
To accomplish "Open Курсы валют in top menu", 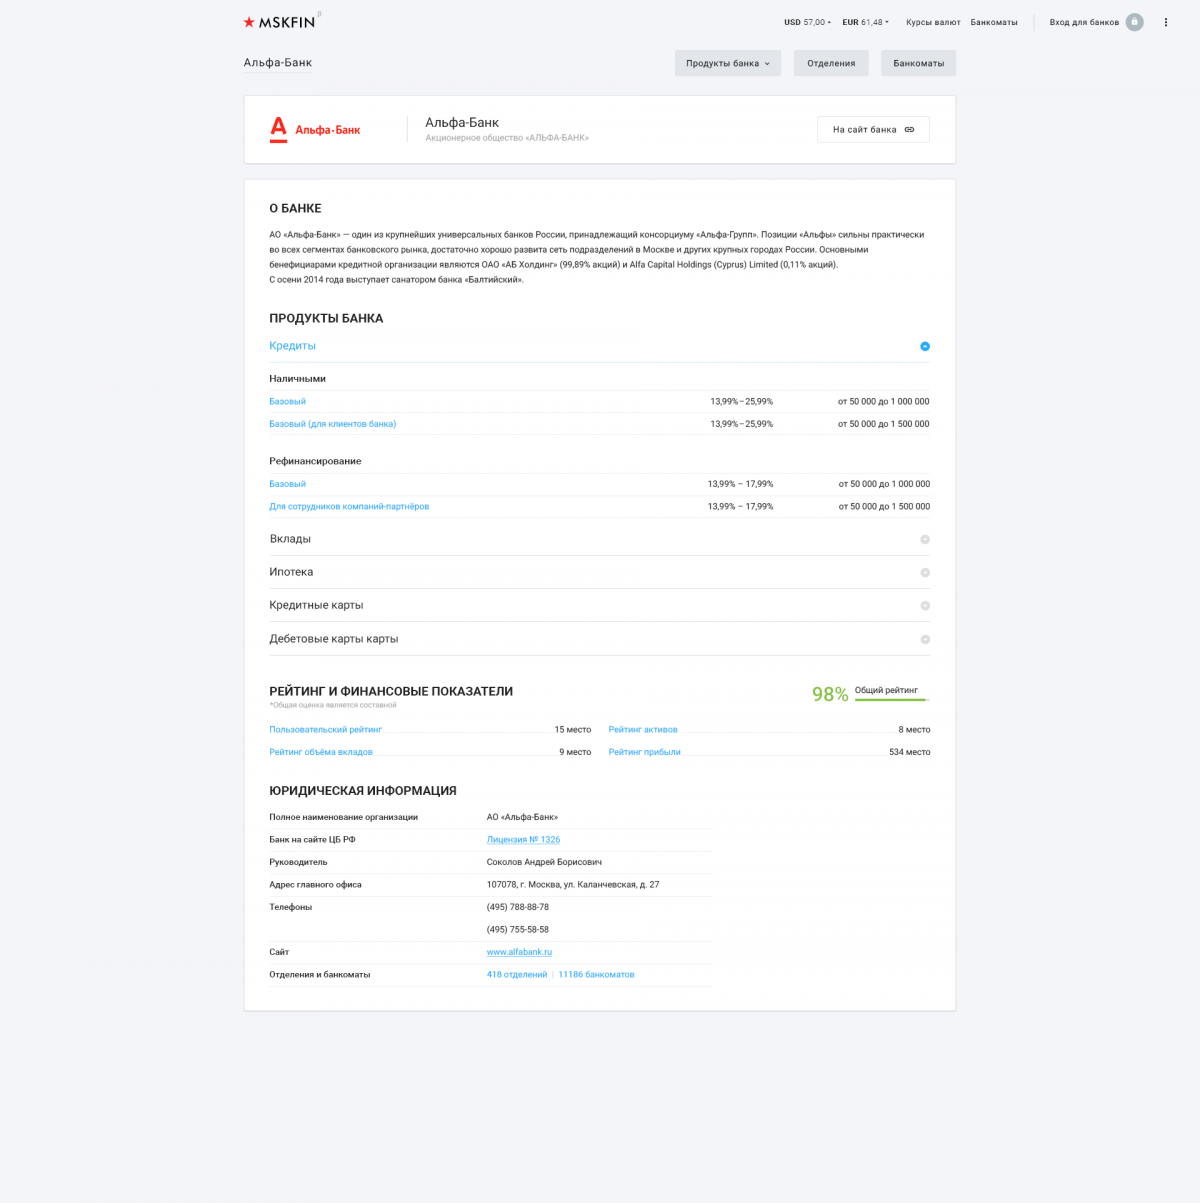I will 933,22.
